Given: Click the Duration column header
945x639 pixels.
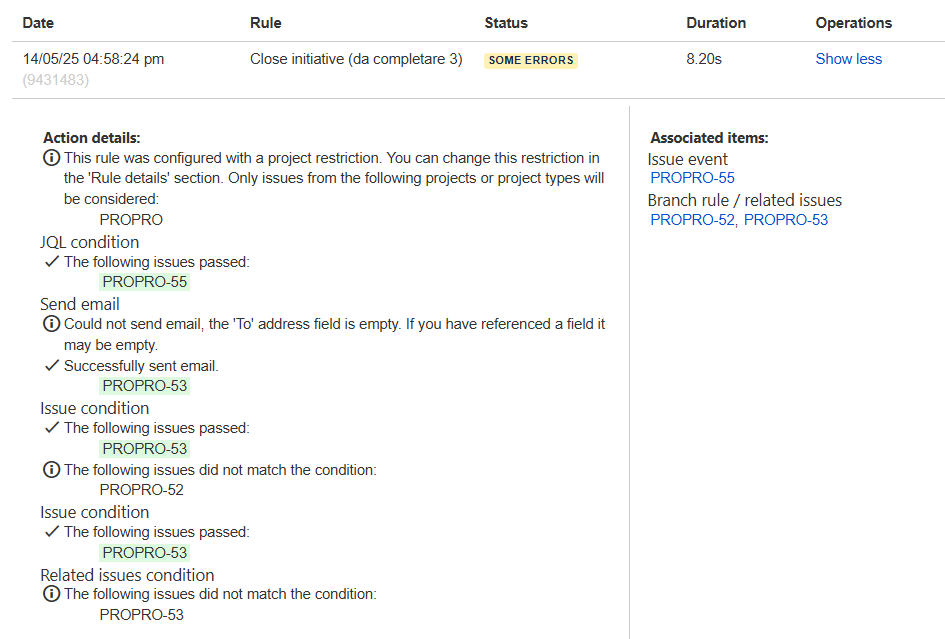Looking at the screenshot, I should [716, 22].
